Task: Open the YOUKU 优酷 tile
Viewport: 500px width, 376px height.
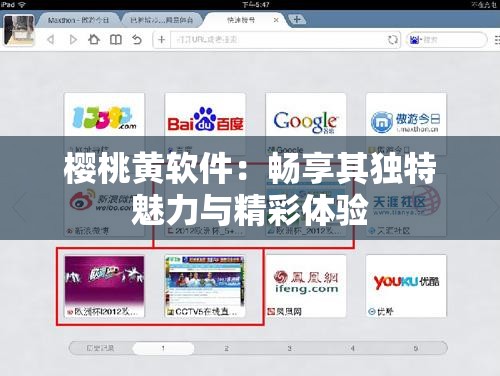Action: pyautogui.click(x=406, y=286)
